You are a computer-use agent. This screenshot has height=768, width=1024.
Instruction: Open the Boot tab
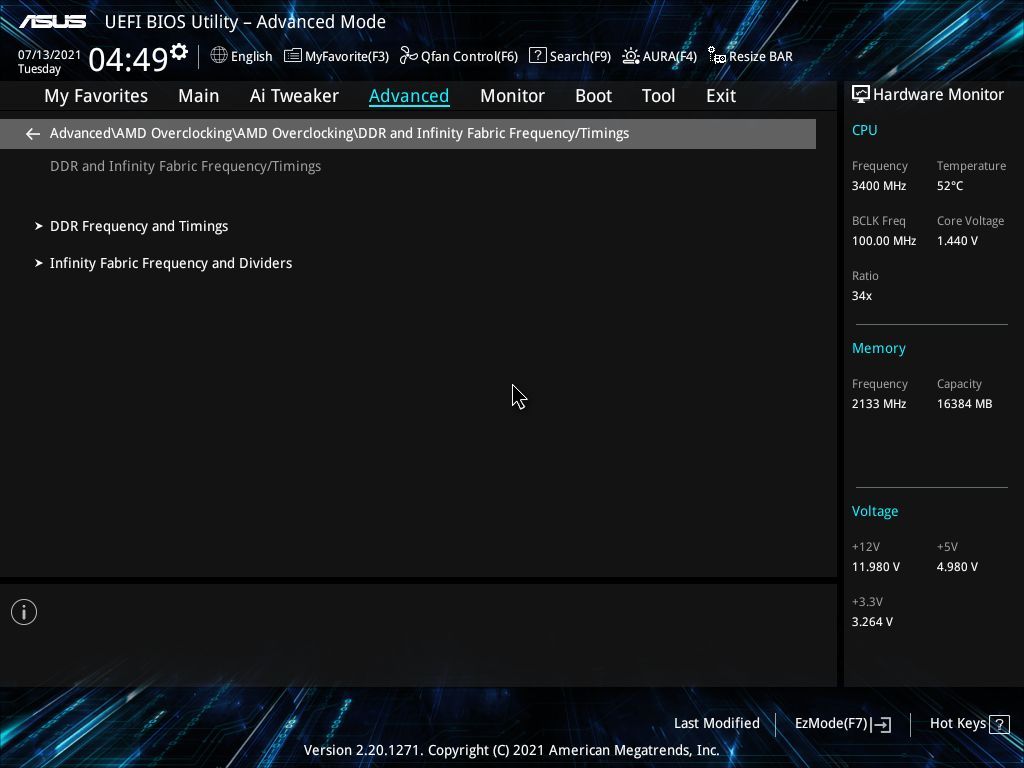click(x=593, y=96)
